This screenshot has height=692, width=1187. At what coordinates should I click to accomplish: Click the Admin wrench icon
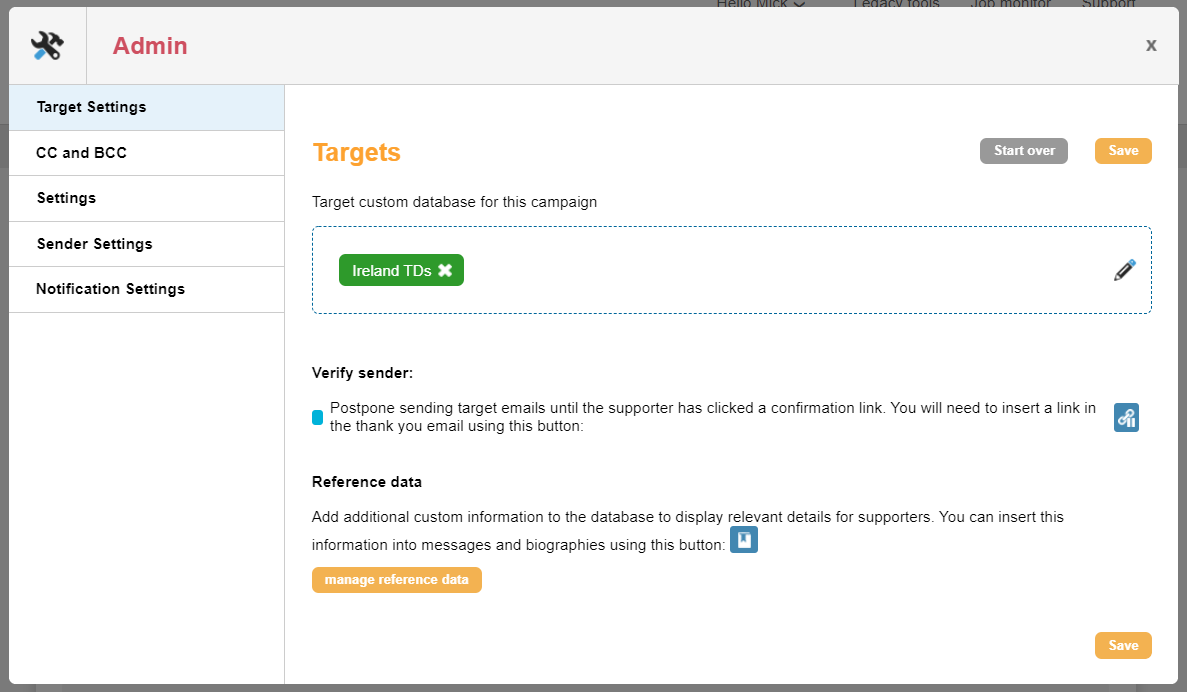click(46, 44)
